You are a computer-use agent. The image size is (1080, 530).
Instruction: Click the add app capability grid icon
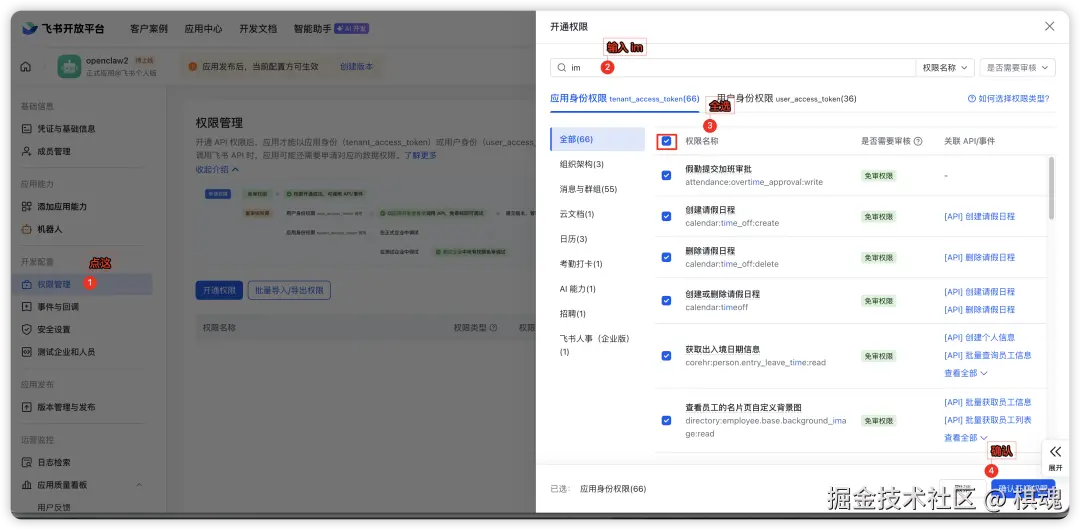point(27,206)
